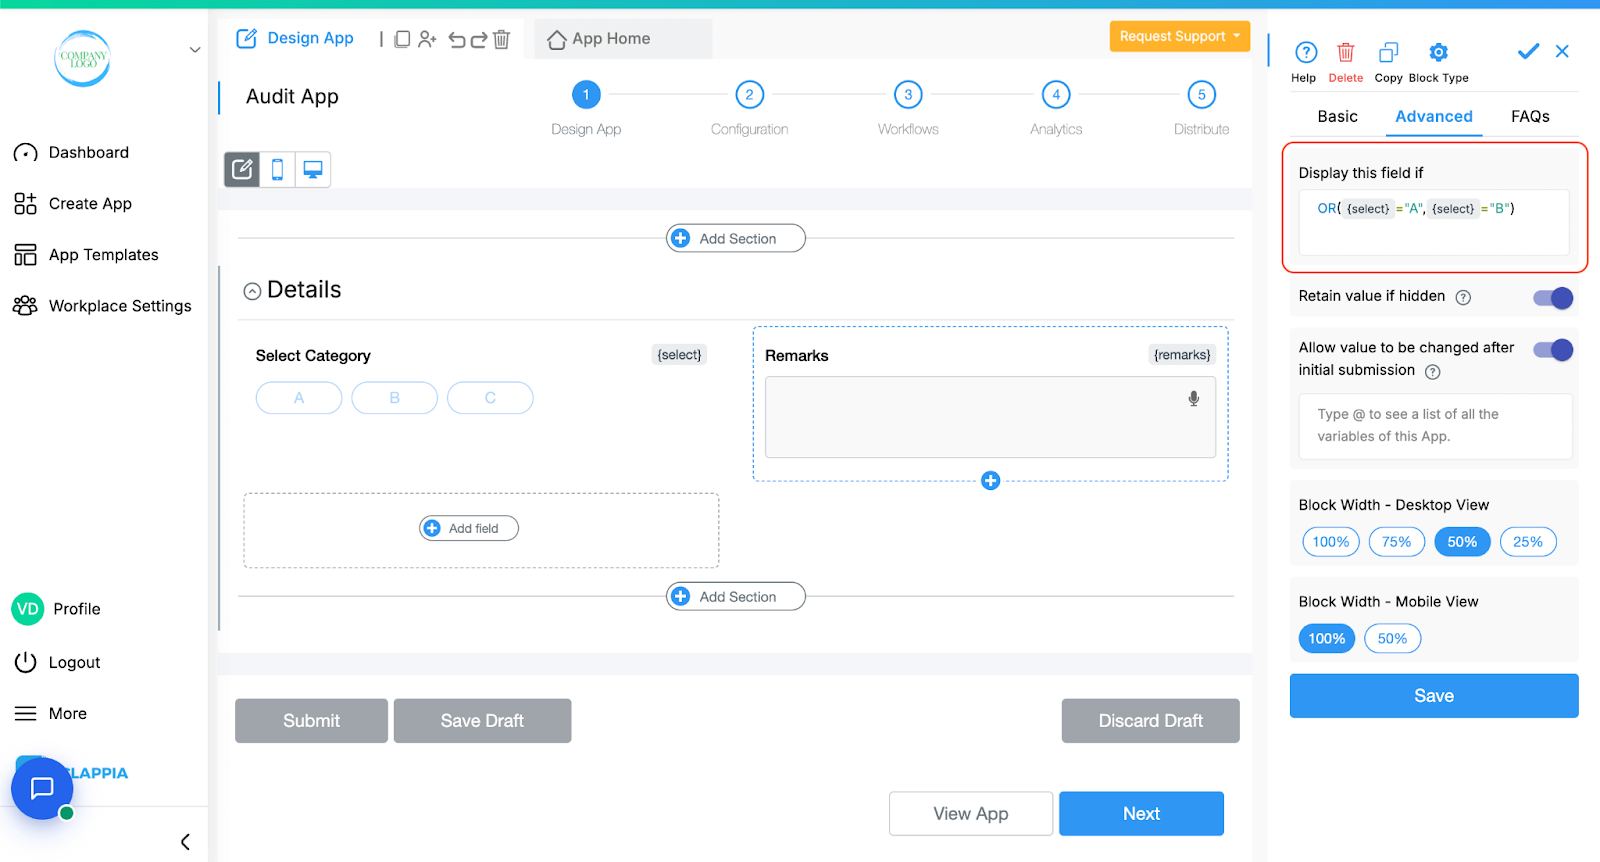Click the top Add Section button
Viewport: 1600px width, 862px height.
(736, 238)
